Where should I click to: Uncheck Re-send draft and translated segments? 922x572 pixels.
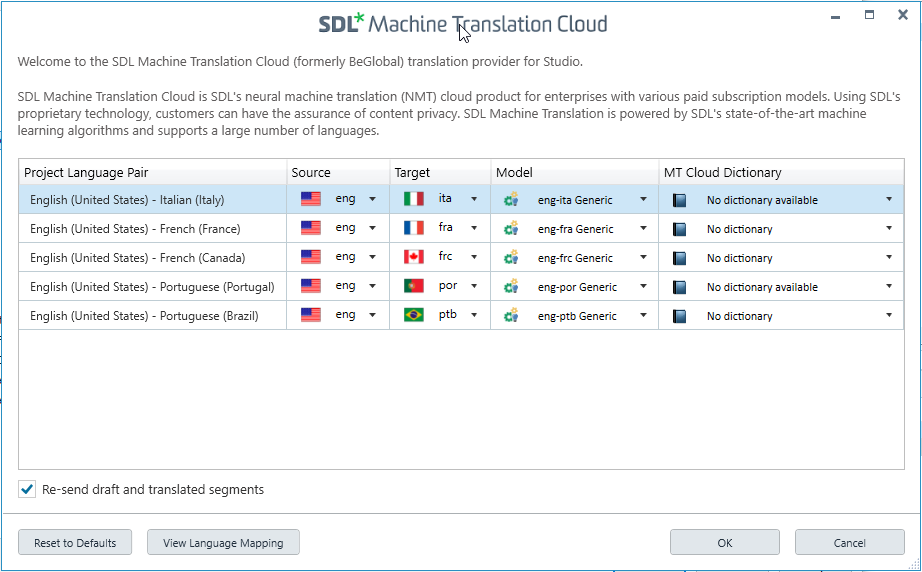(27, 489)
